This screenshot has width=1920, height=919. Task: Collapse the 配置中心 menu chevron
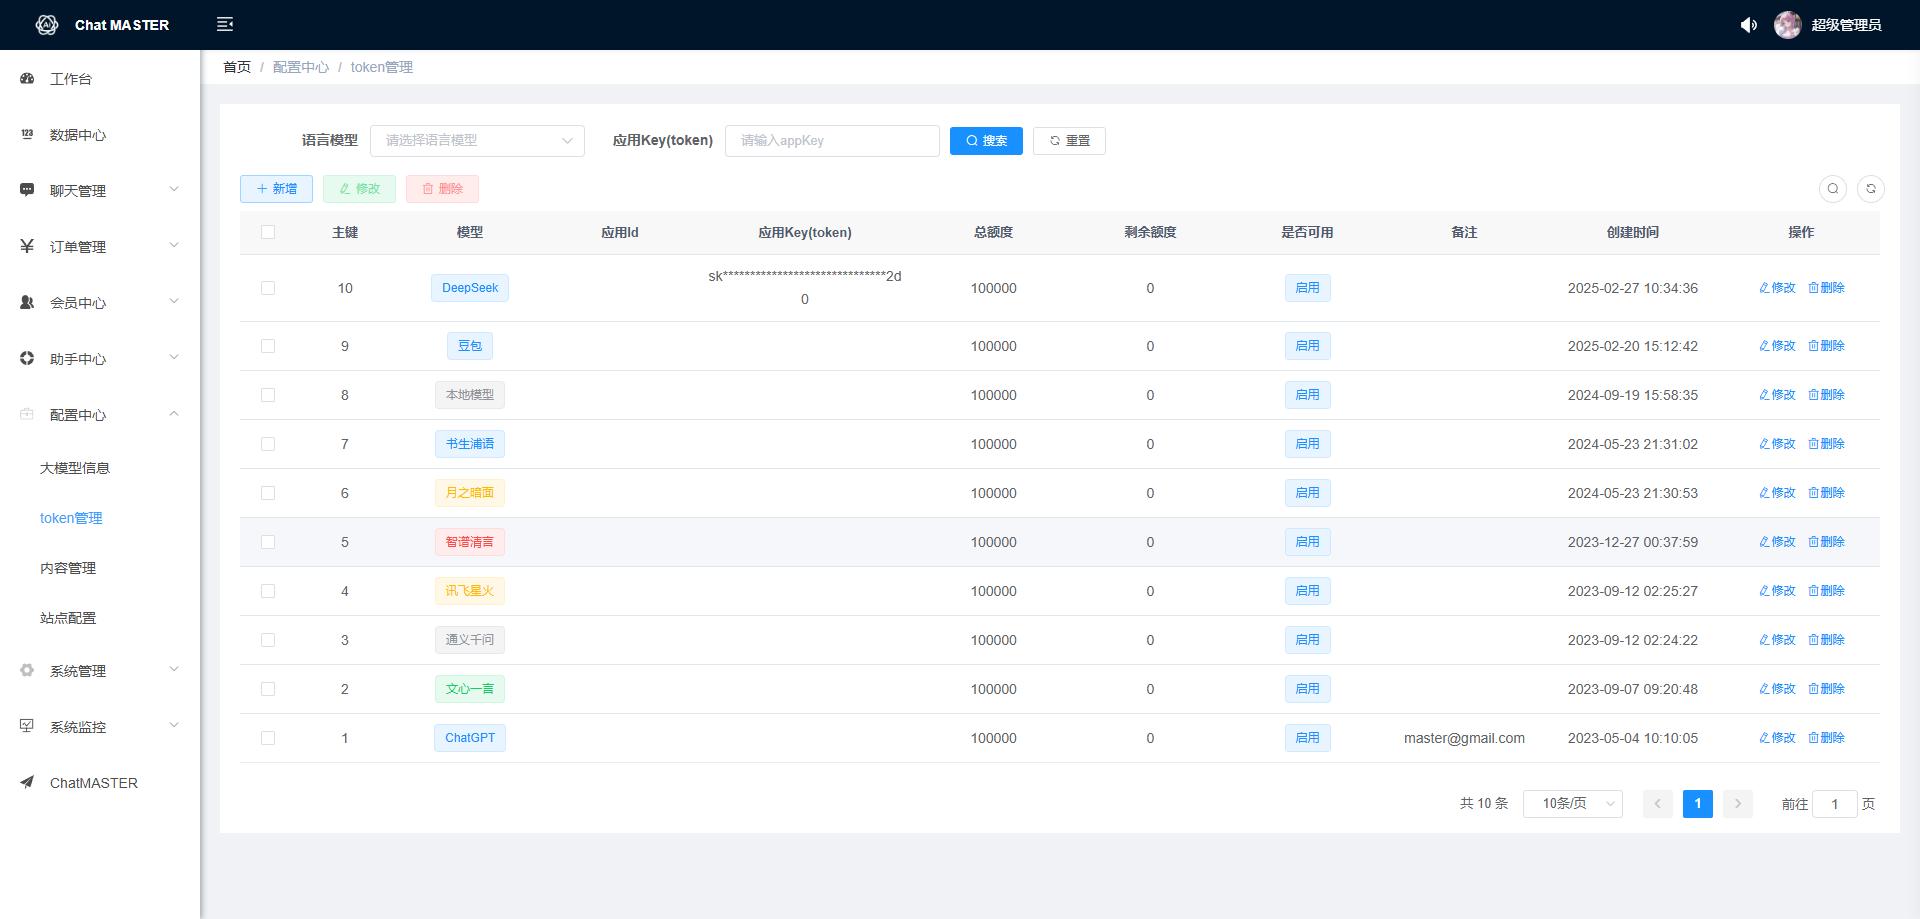point(174,413)
